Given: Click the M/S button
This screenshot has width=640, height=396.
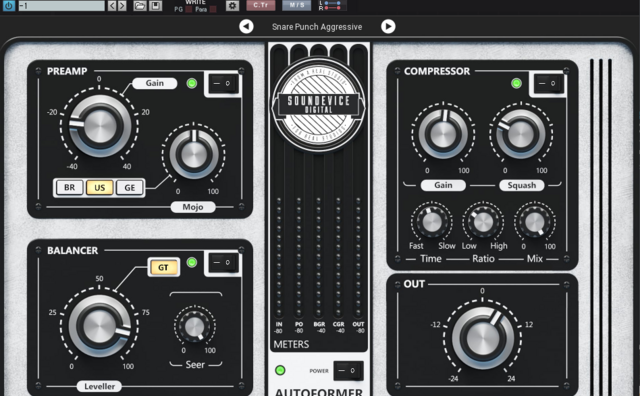Looking at the screenshot, I should (x=297, y=5).
